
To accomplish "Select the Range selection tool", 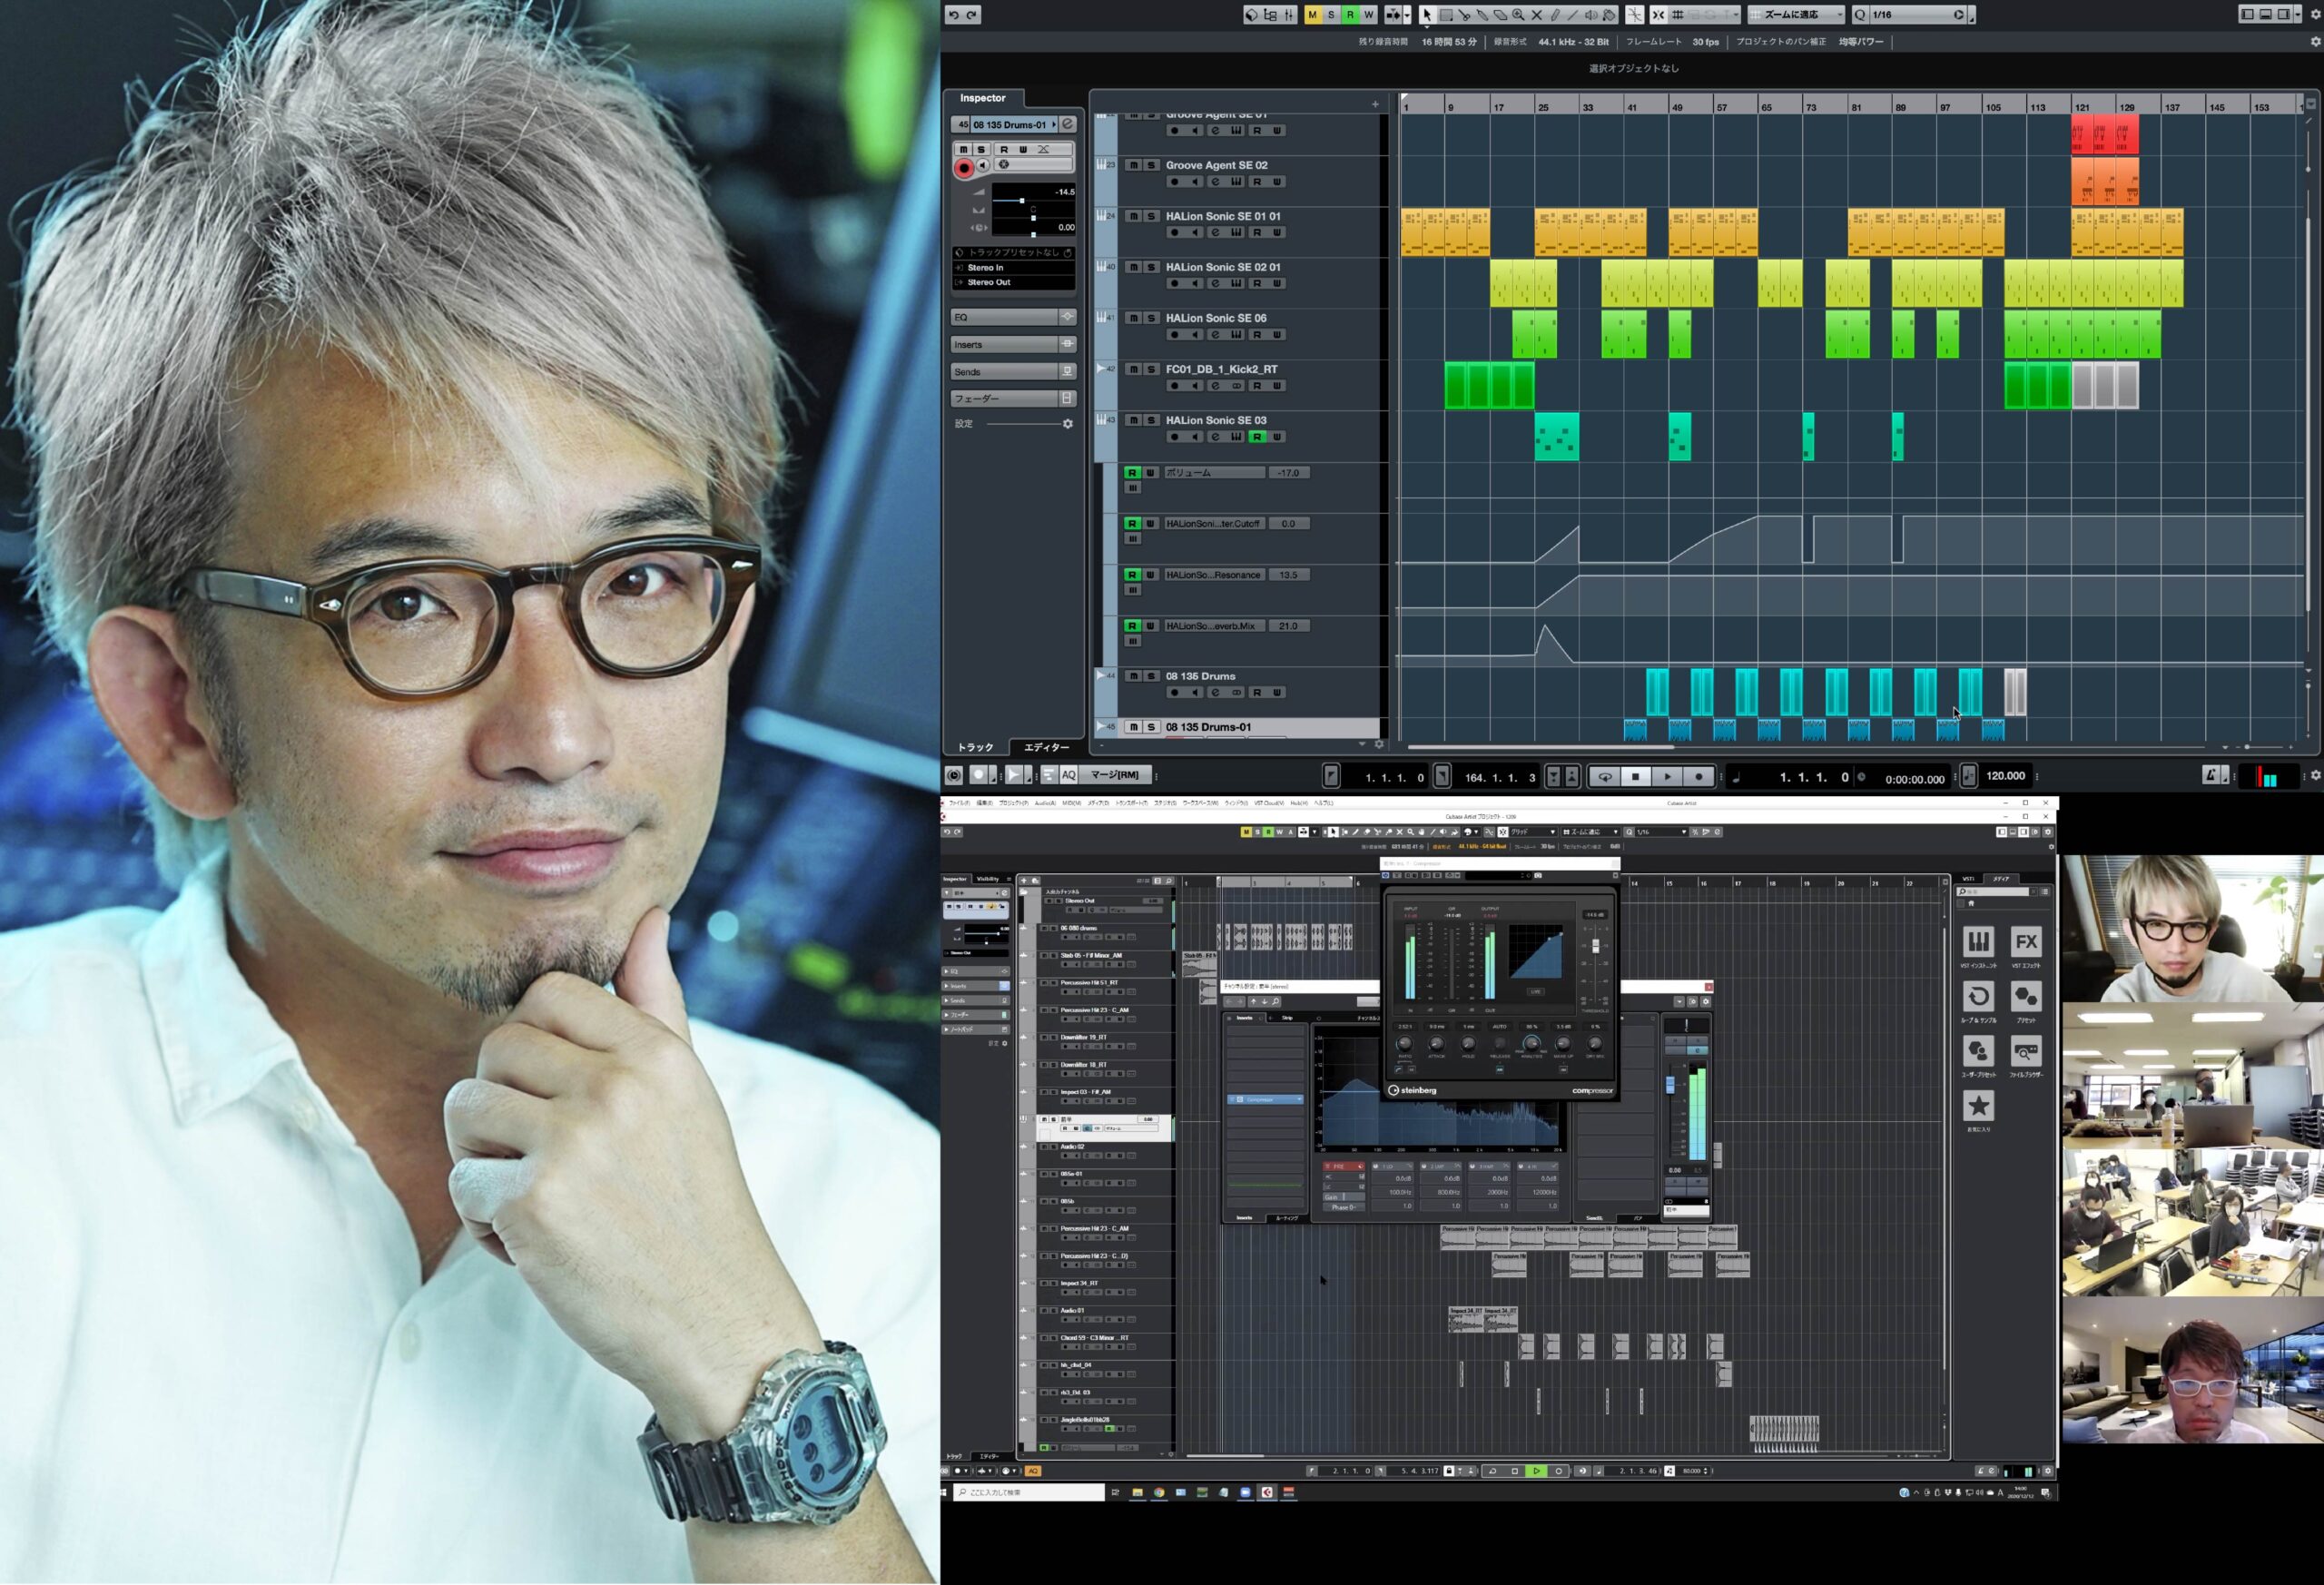I will point(1446,15).
